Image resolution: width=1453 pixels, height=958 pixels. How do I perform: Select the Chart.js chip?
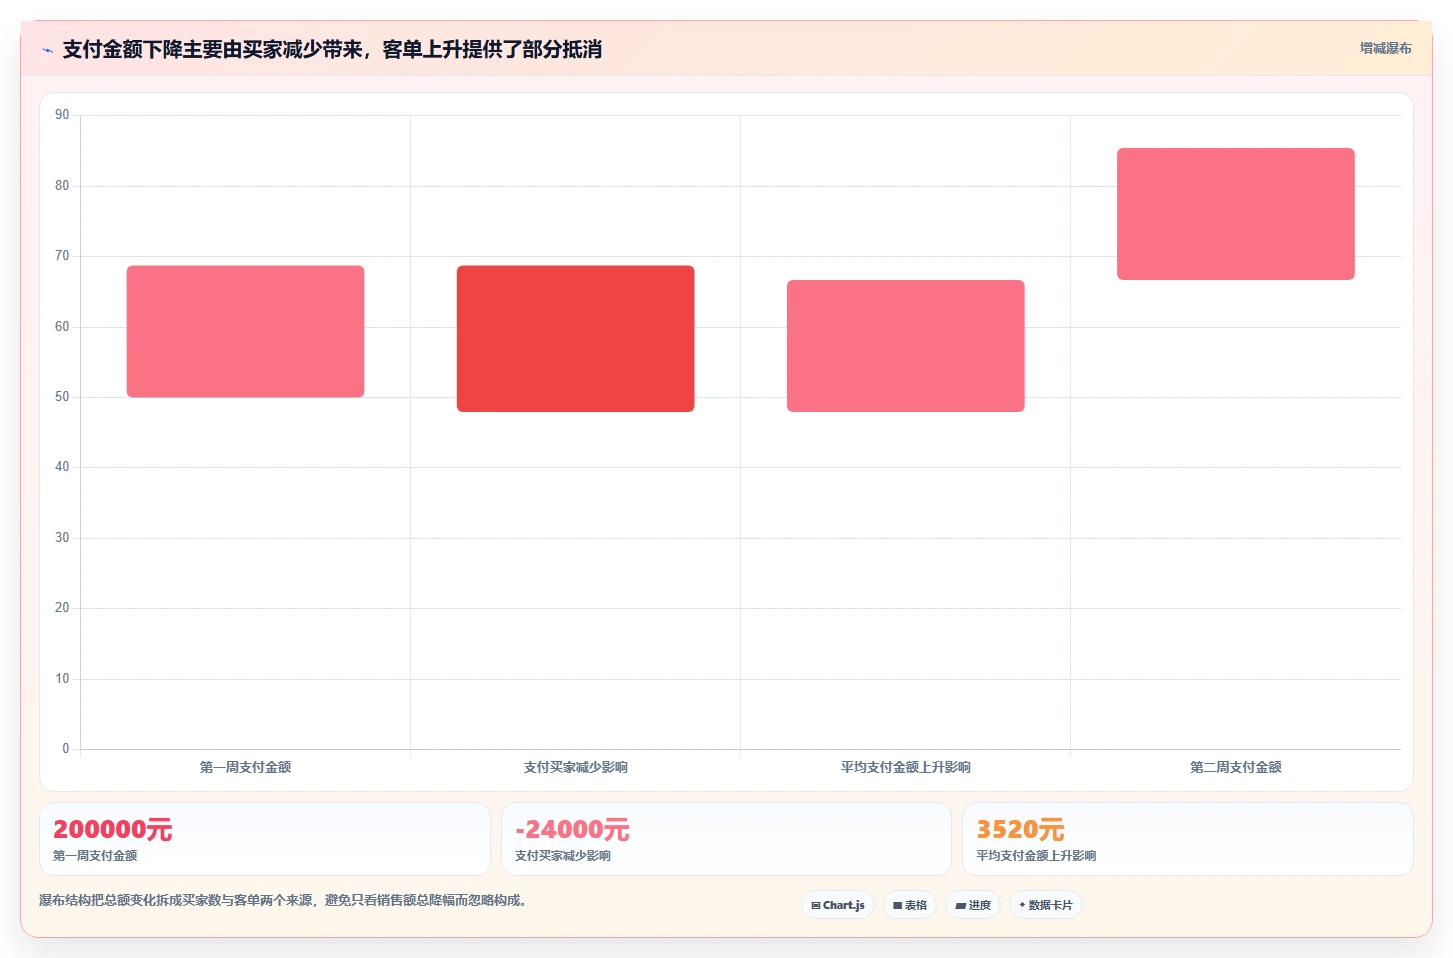[x=838, y=905]
